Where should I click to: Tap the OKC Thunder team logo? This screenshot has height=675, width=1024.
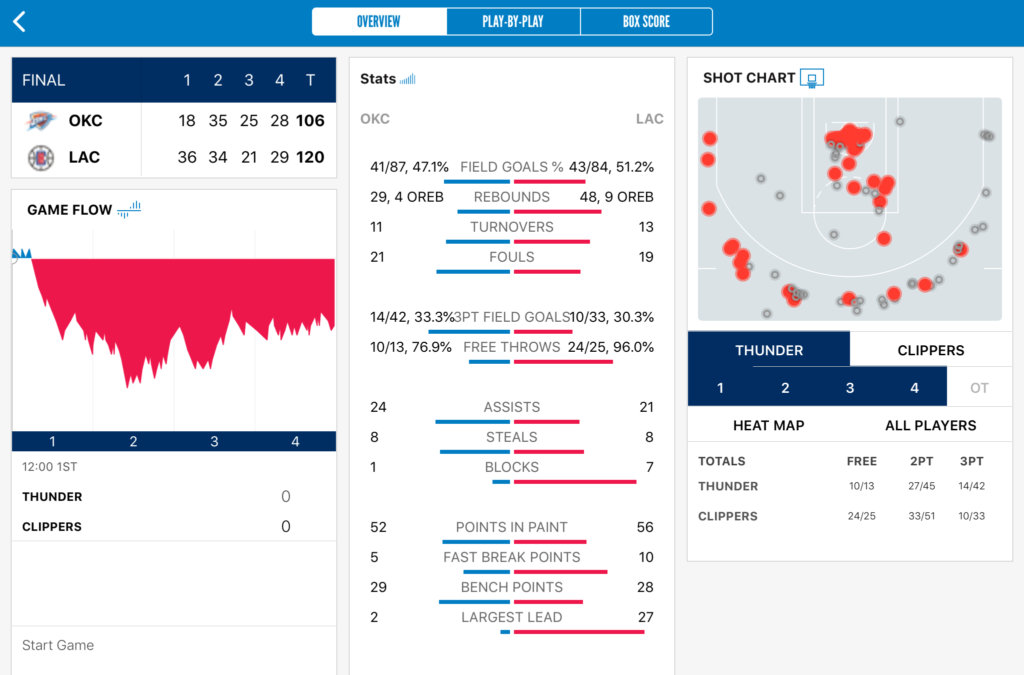click(x=41, y=121)
